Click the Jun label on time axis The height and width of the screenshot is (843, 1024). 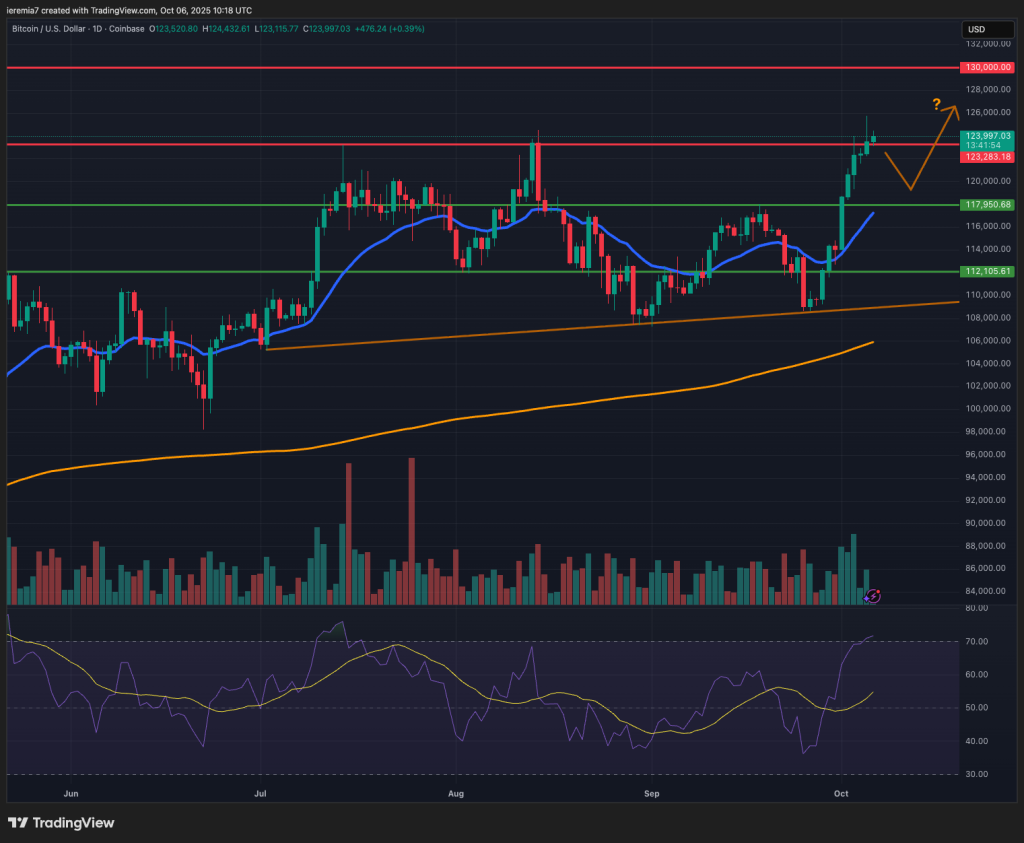pyautogui.click(x=70, y=793)
